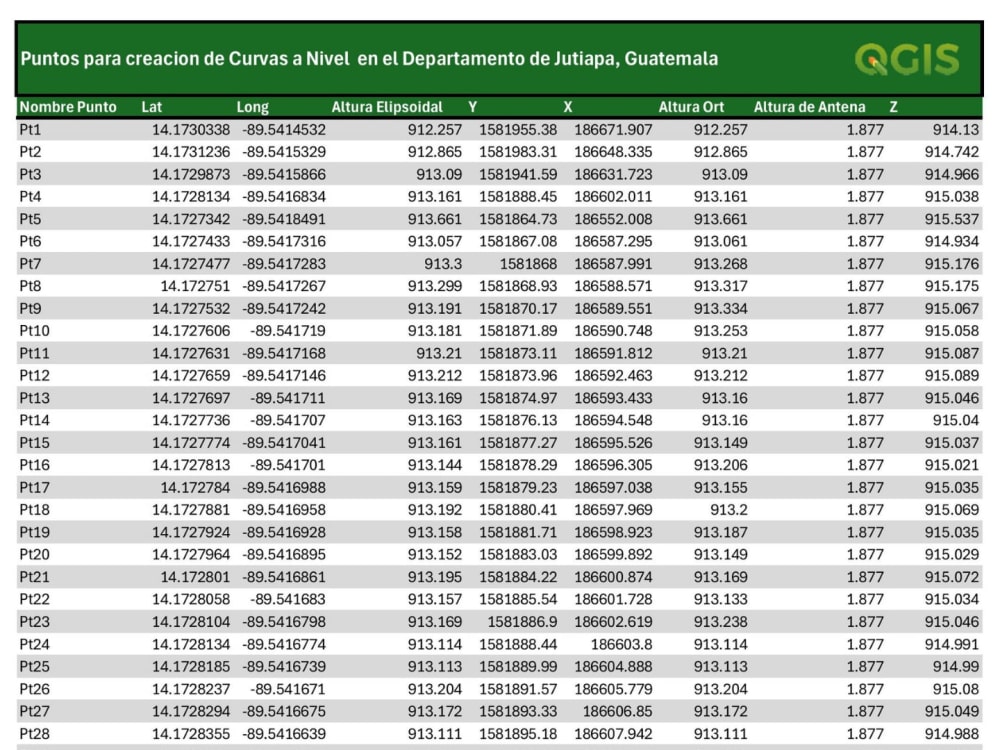Click longitude cell '-89.541719'
This screenshot has height=750, width=1000.
point(288,331)
